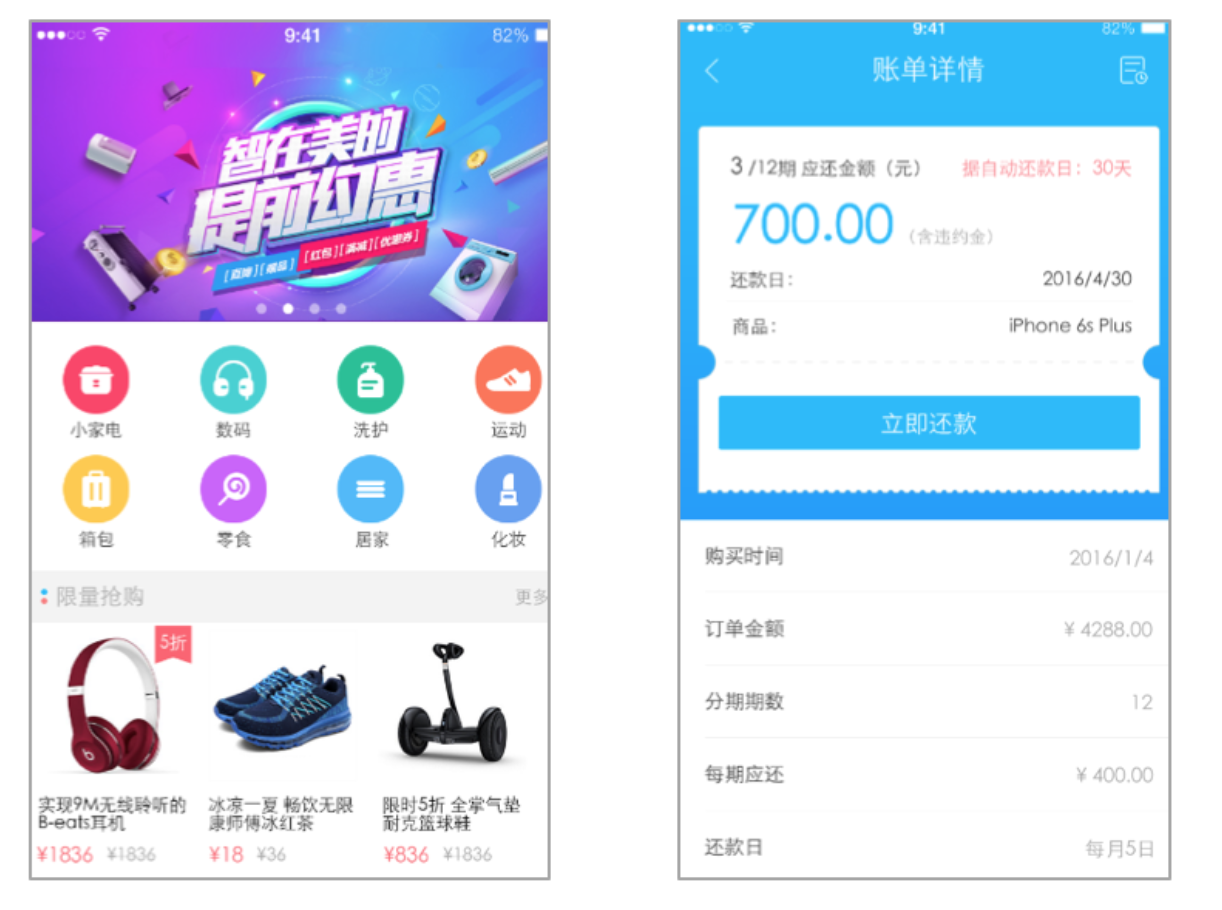Tap the 700.00 amount due figure

click(813, 224)
